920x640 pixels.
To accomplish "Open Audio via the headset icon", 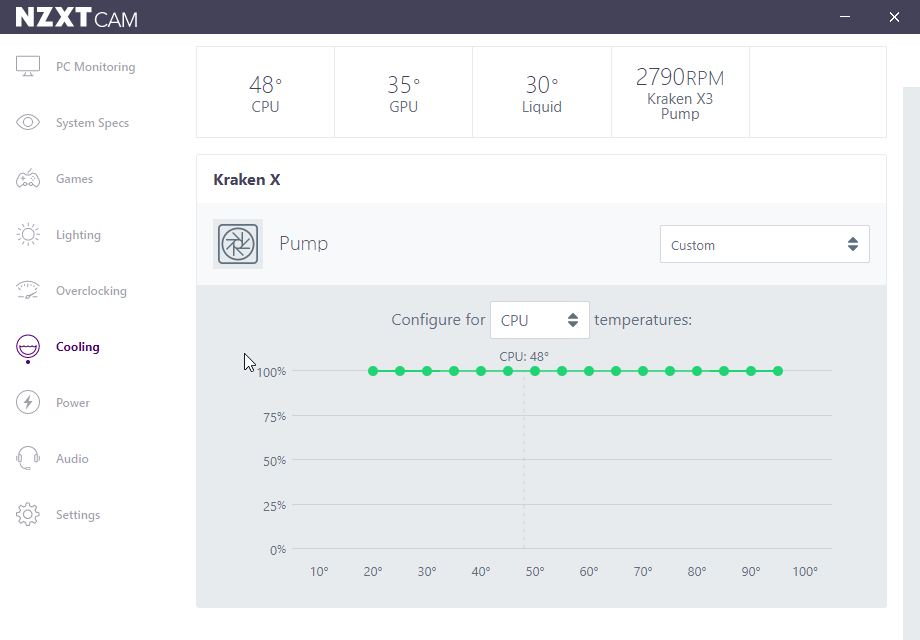I will pyautogui.click(x=28, y=459).
